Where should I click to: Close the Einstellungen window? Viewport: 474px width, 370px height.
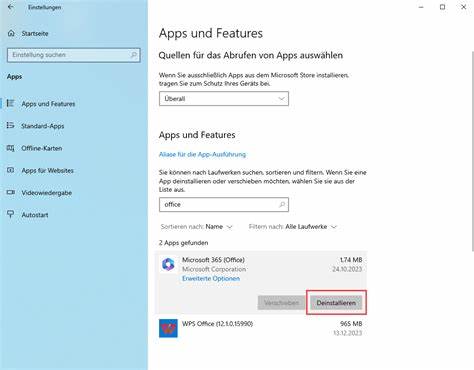tap(463, 7)
